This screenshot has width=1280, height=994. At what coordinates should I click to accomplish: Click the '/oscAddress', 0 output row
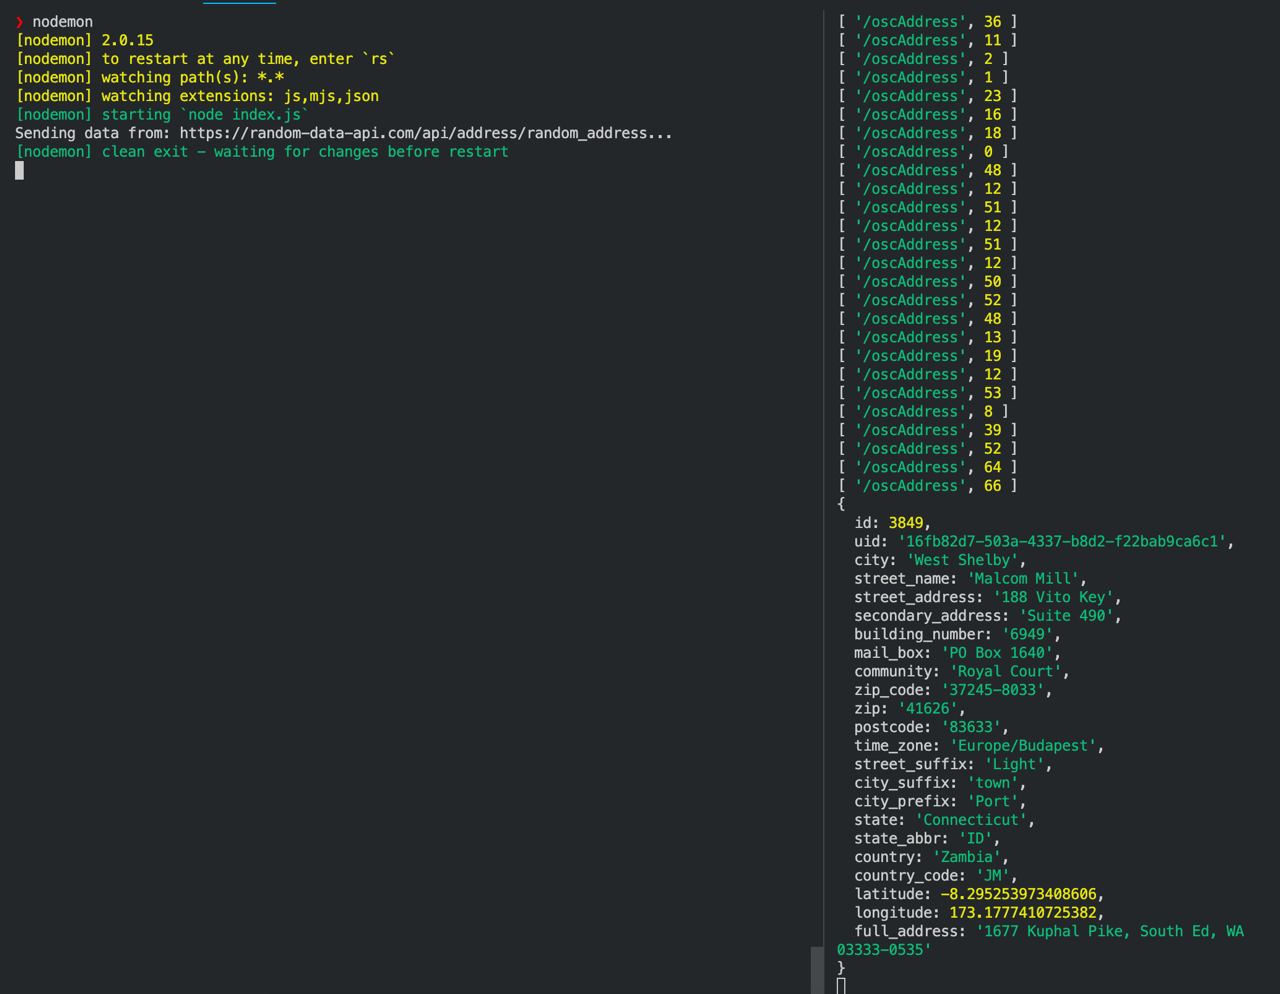923,152
